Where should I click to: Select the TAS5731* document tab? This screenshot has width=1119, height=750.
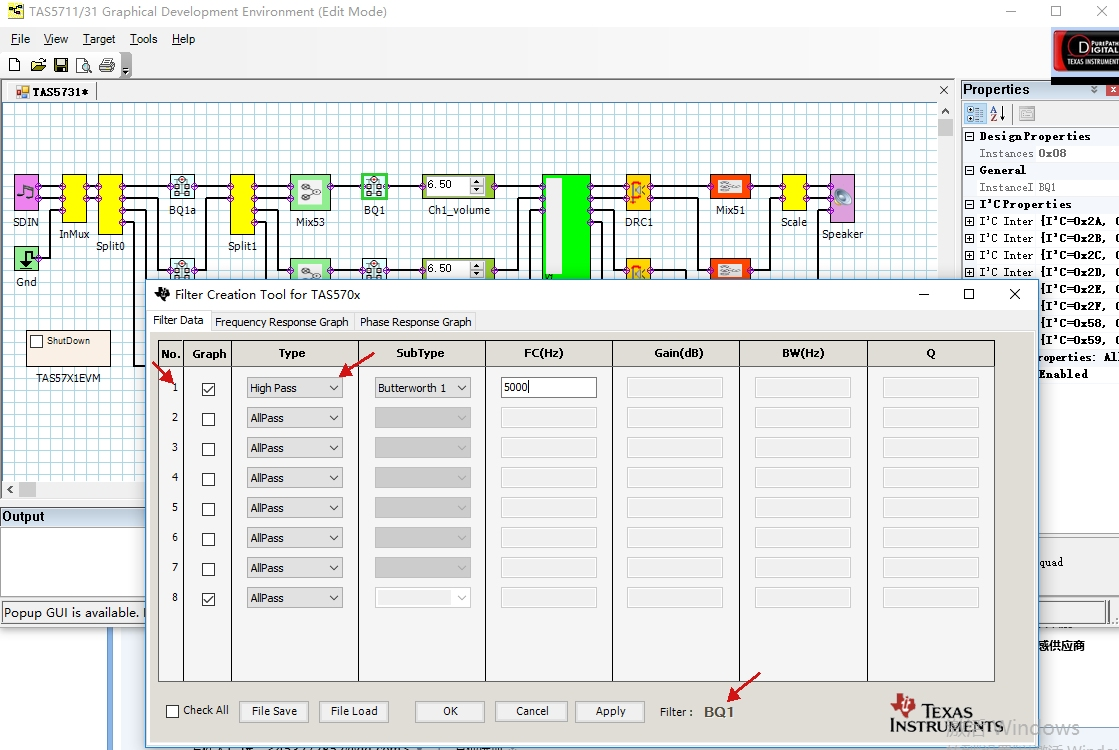coord(52,92)
